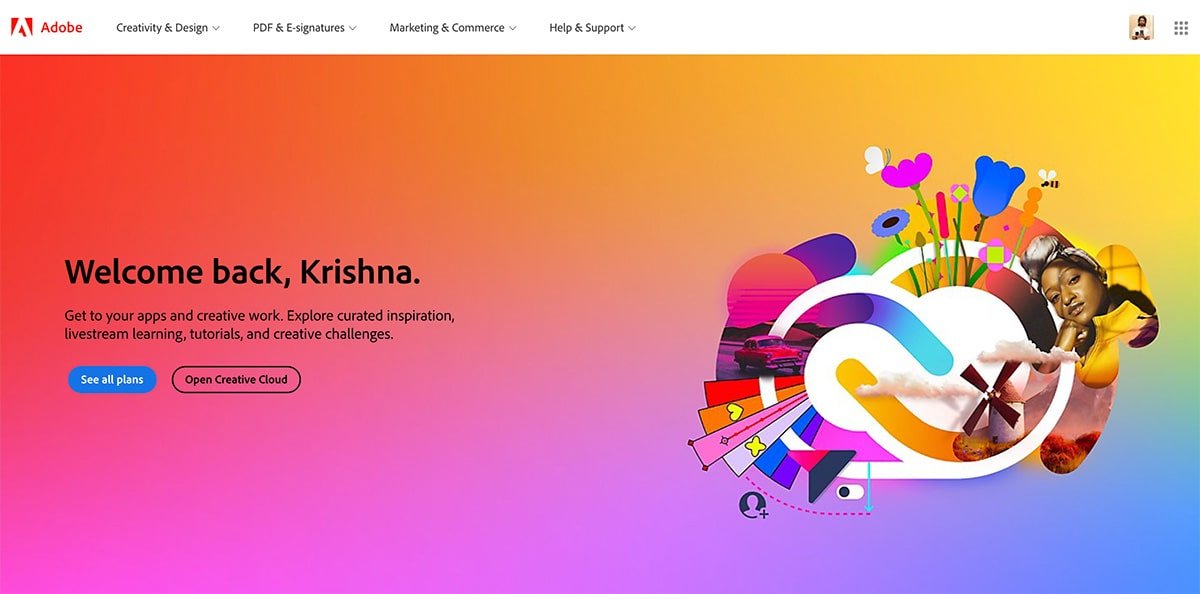Expand the Creativity & Design chevron
Screen dimensions: 1200x594
click(x=216, y=28)
